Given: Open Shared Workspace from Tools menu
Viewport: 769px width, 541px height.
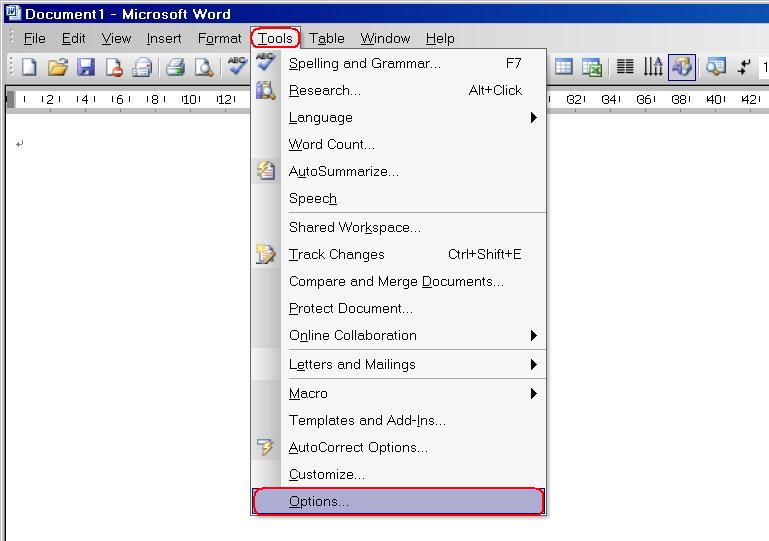Looking at the screenshot, I should [x=398, y=227].
